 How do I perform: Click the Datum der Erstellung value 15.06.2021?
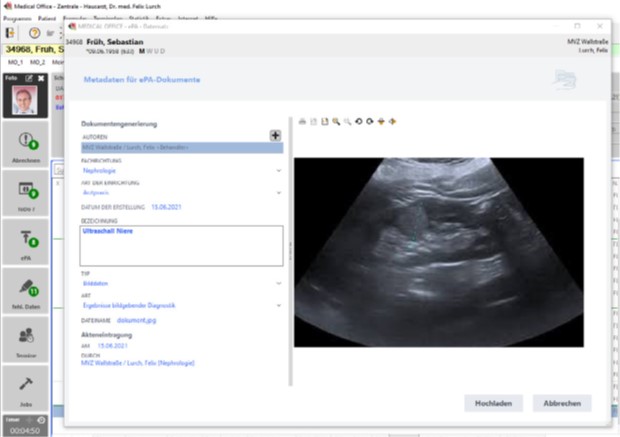(x=166, y=207)
